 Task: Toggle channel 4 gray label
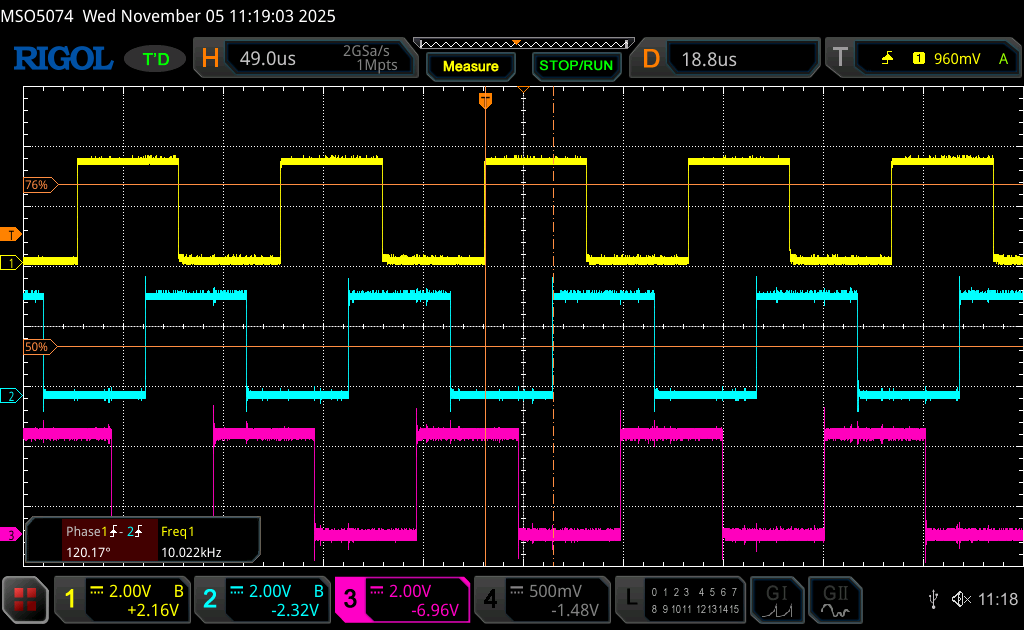coord(490,599)
